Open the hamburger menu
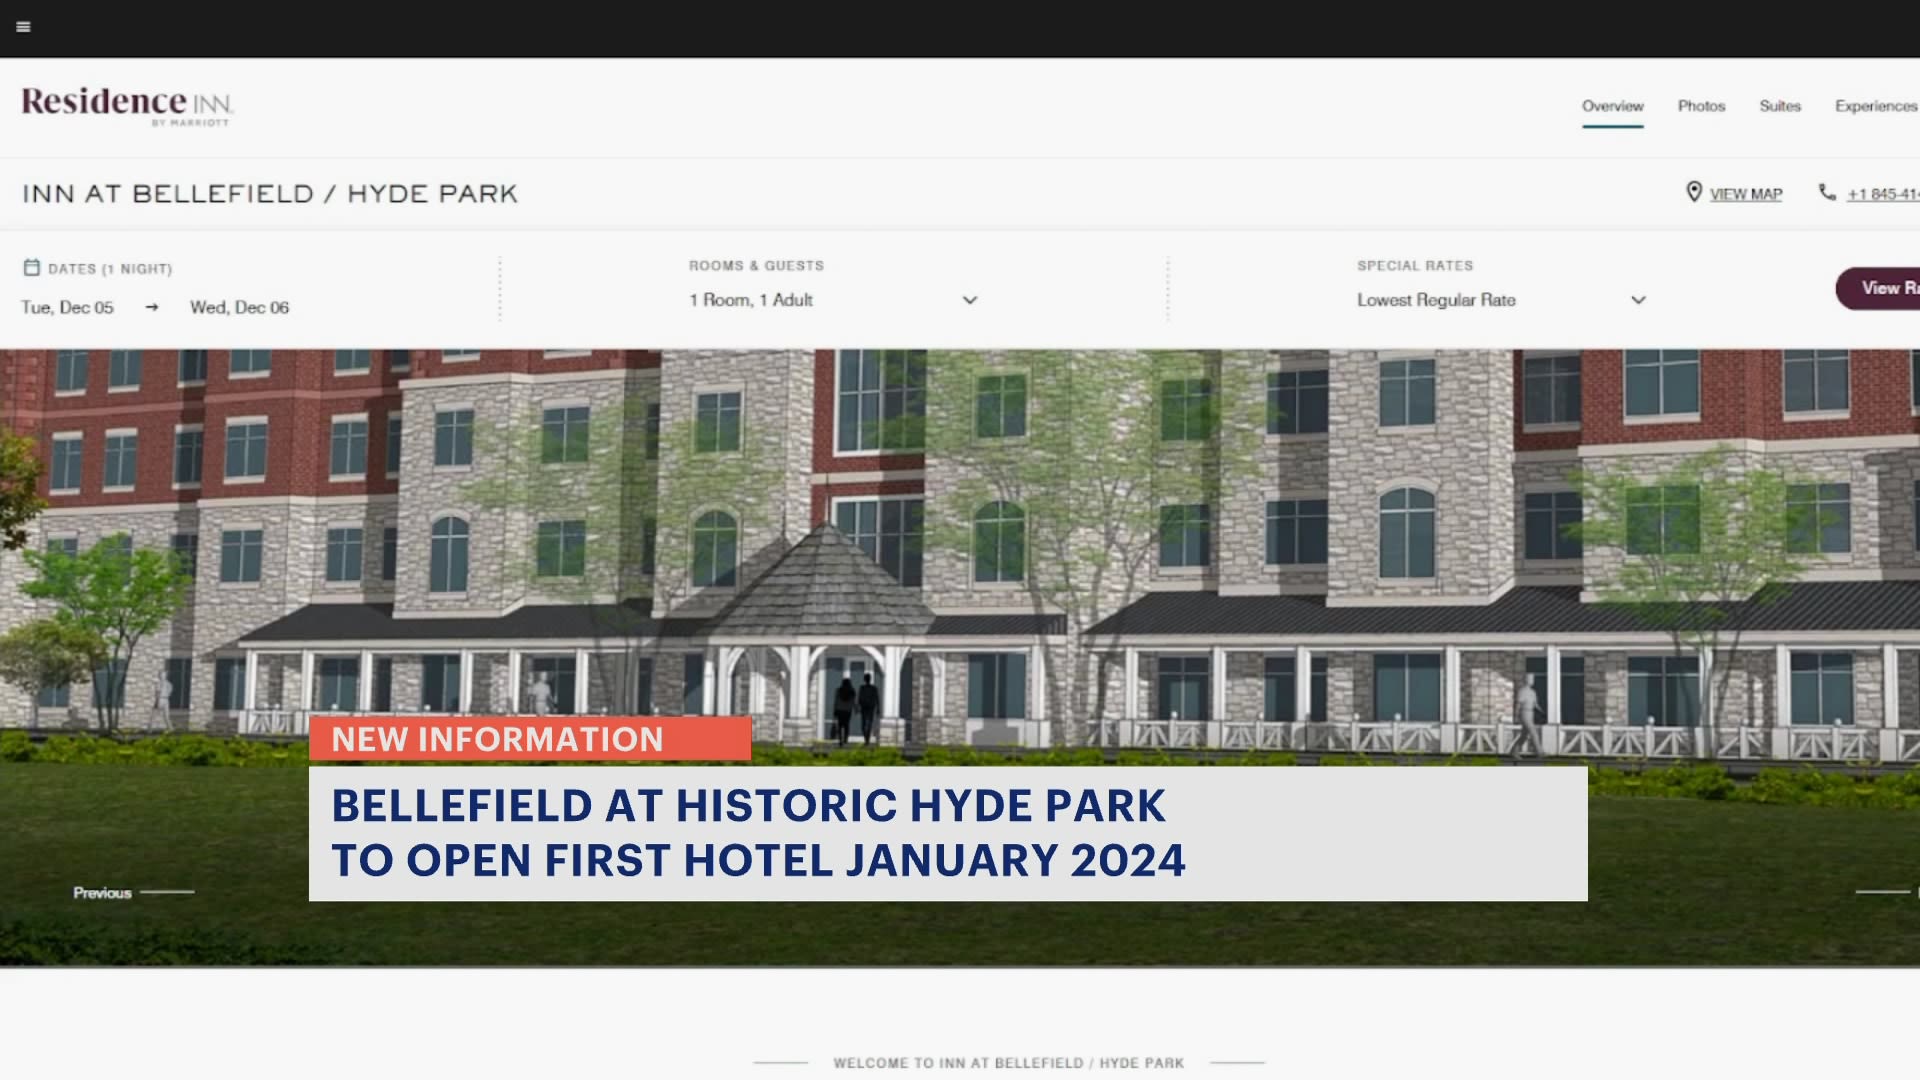 [23, 27]
